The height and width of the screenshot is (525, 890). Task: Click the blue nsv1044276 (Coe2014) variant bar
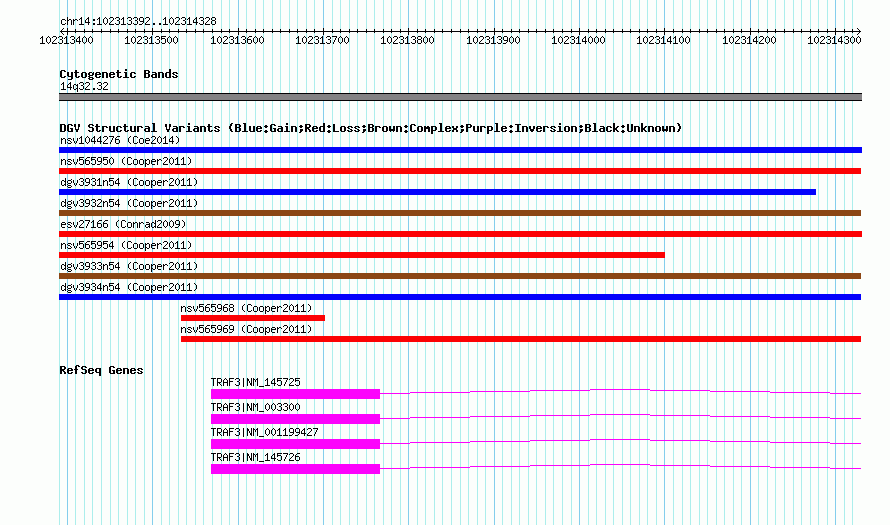click(x=460, y=150)
